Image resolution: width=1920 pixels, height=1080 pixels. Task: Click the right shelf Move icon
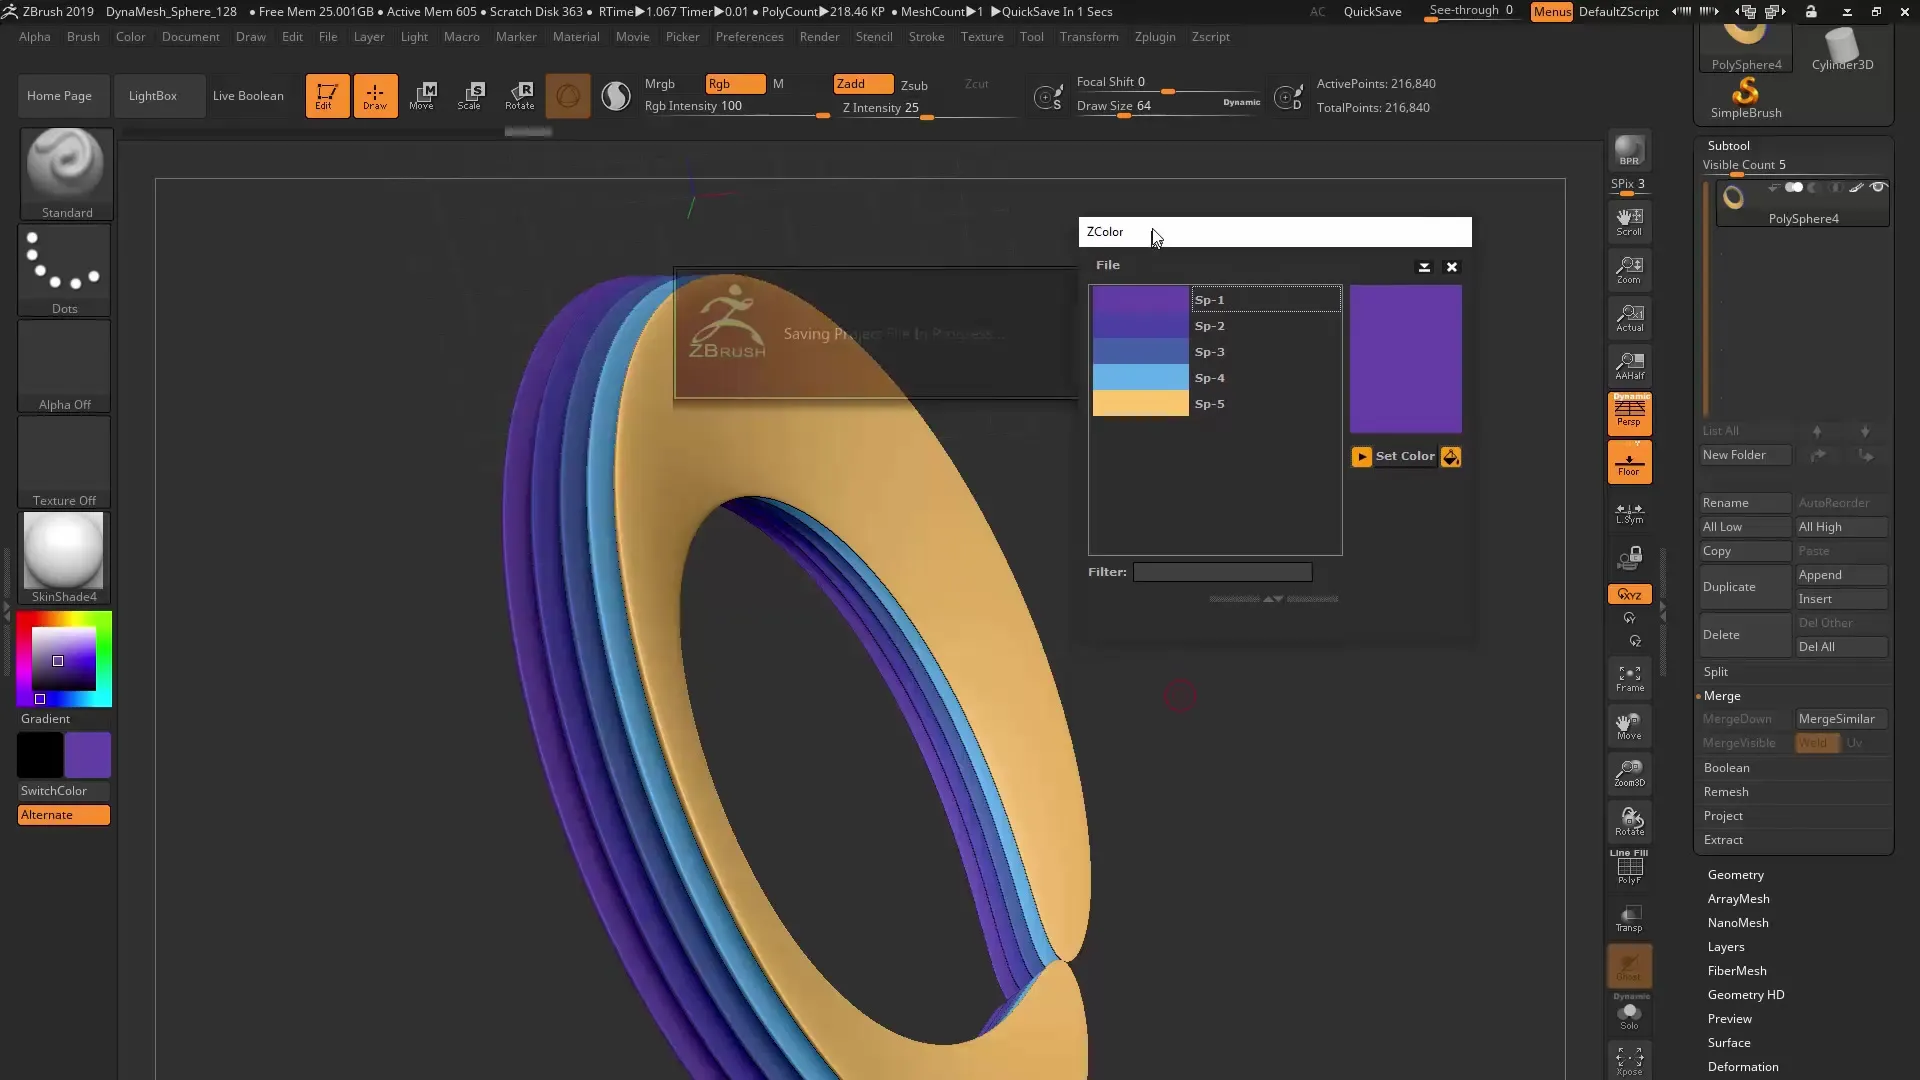pos(1629,726)
